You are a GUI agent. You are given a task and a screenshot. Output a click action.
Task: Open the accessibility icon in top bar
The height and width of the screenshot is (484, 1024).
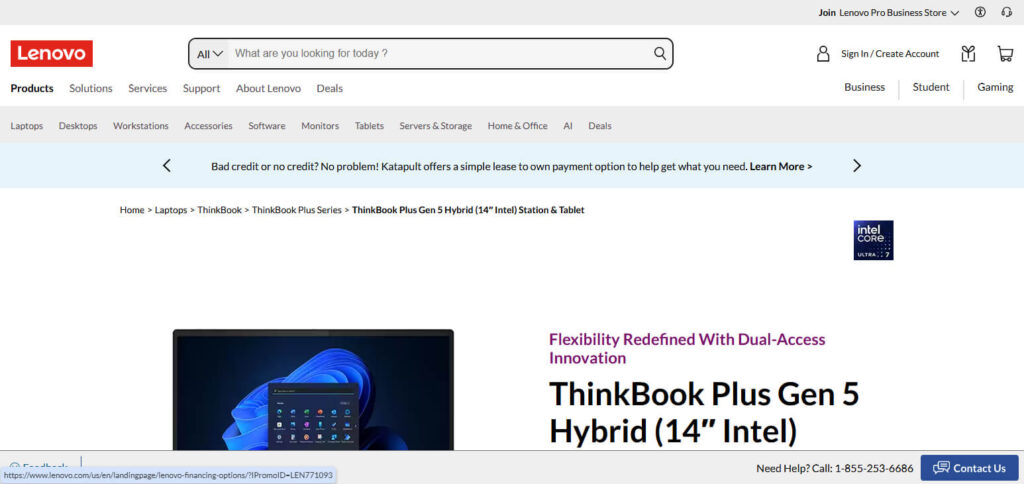pyautogui.click(x=980, y=12)
